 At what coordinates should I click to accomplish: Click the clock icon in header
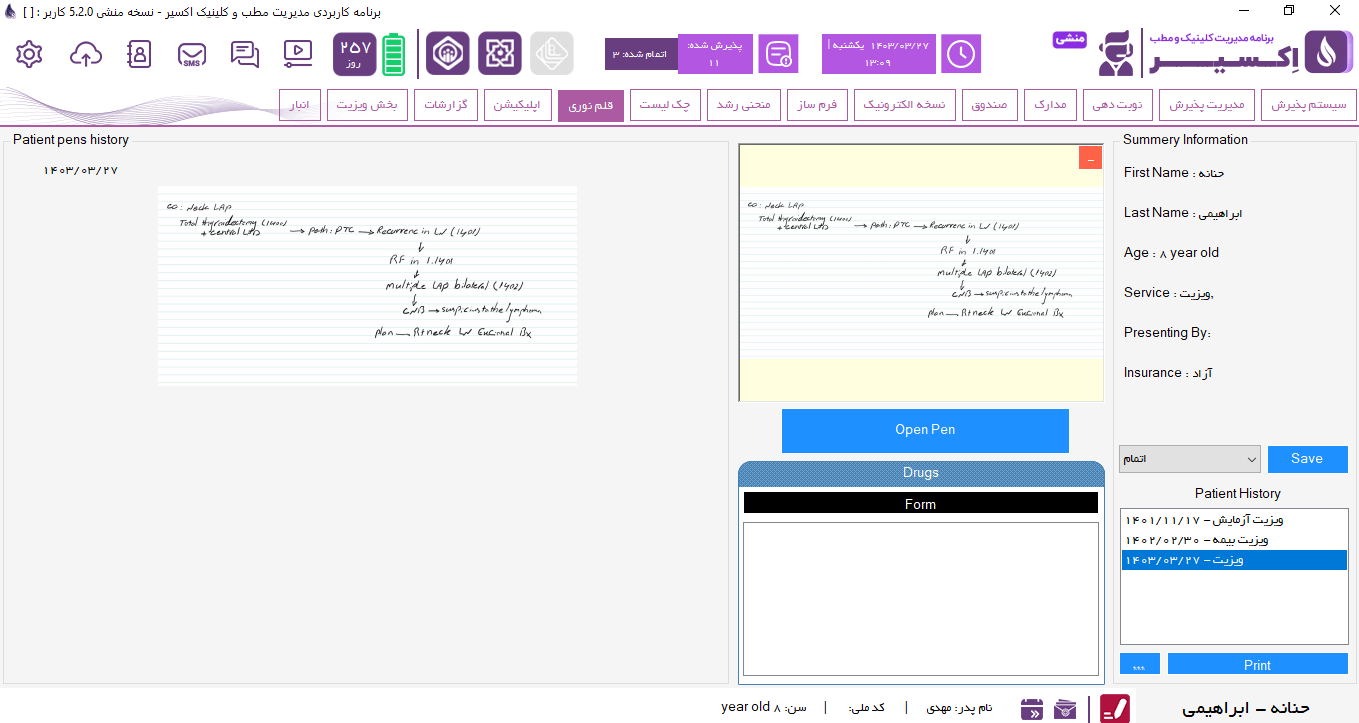click(961, 54)
